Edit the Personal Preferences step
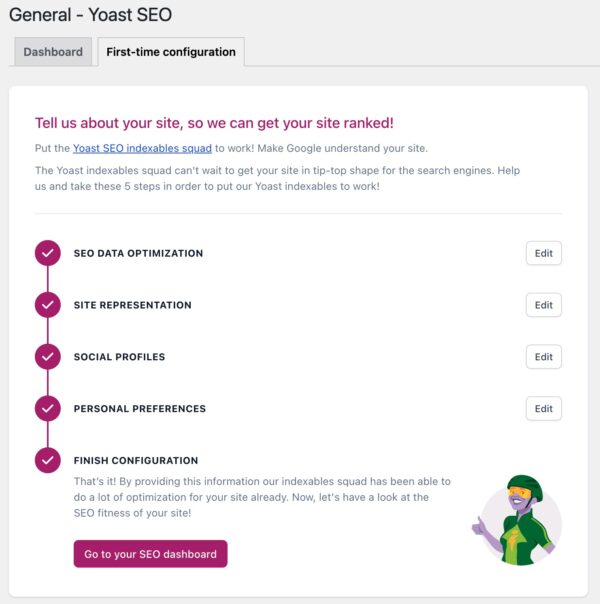 544,408
